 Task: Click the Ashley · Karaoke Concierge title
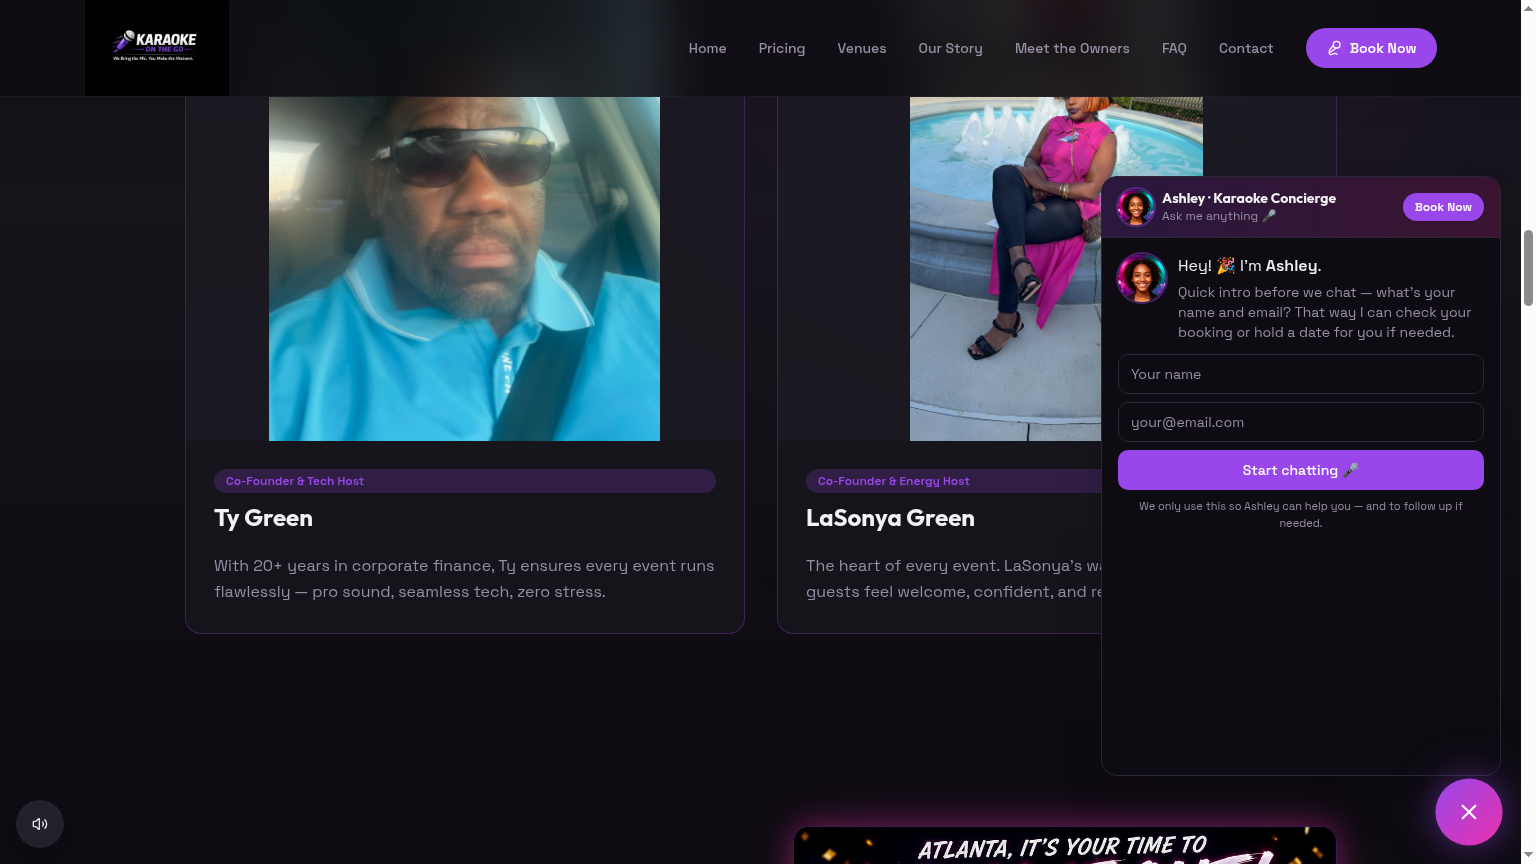point(1249,198)
